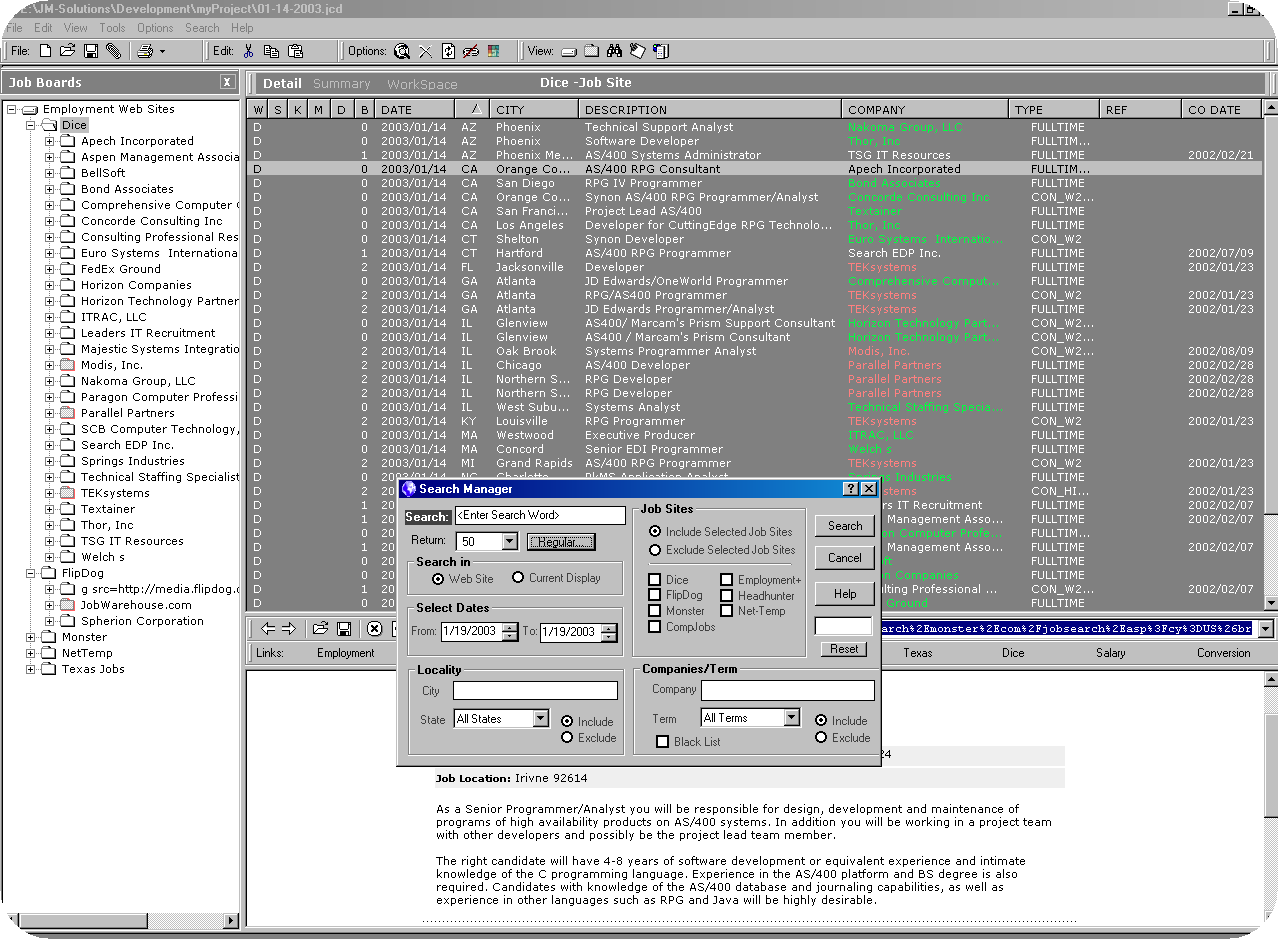Select the Current Display radio button
The height and width of the screenshot is (940, 1279).
tap(518, 578)
